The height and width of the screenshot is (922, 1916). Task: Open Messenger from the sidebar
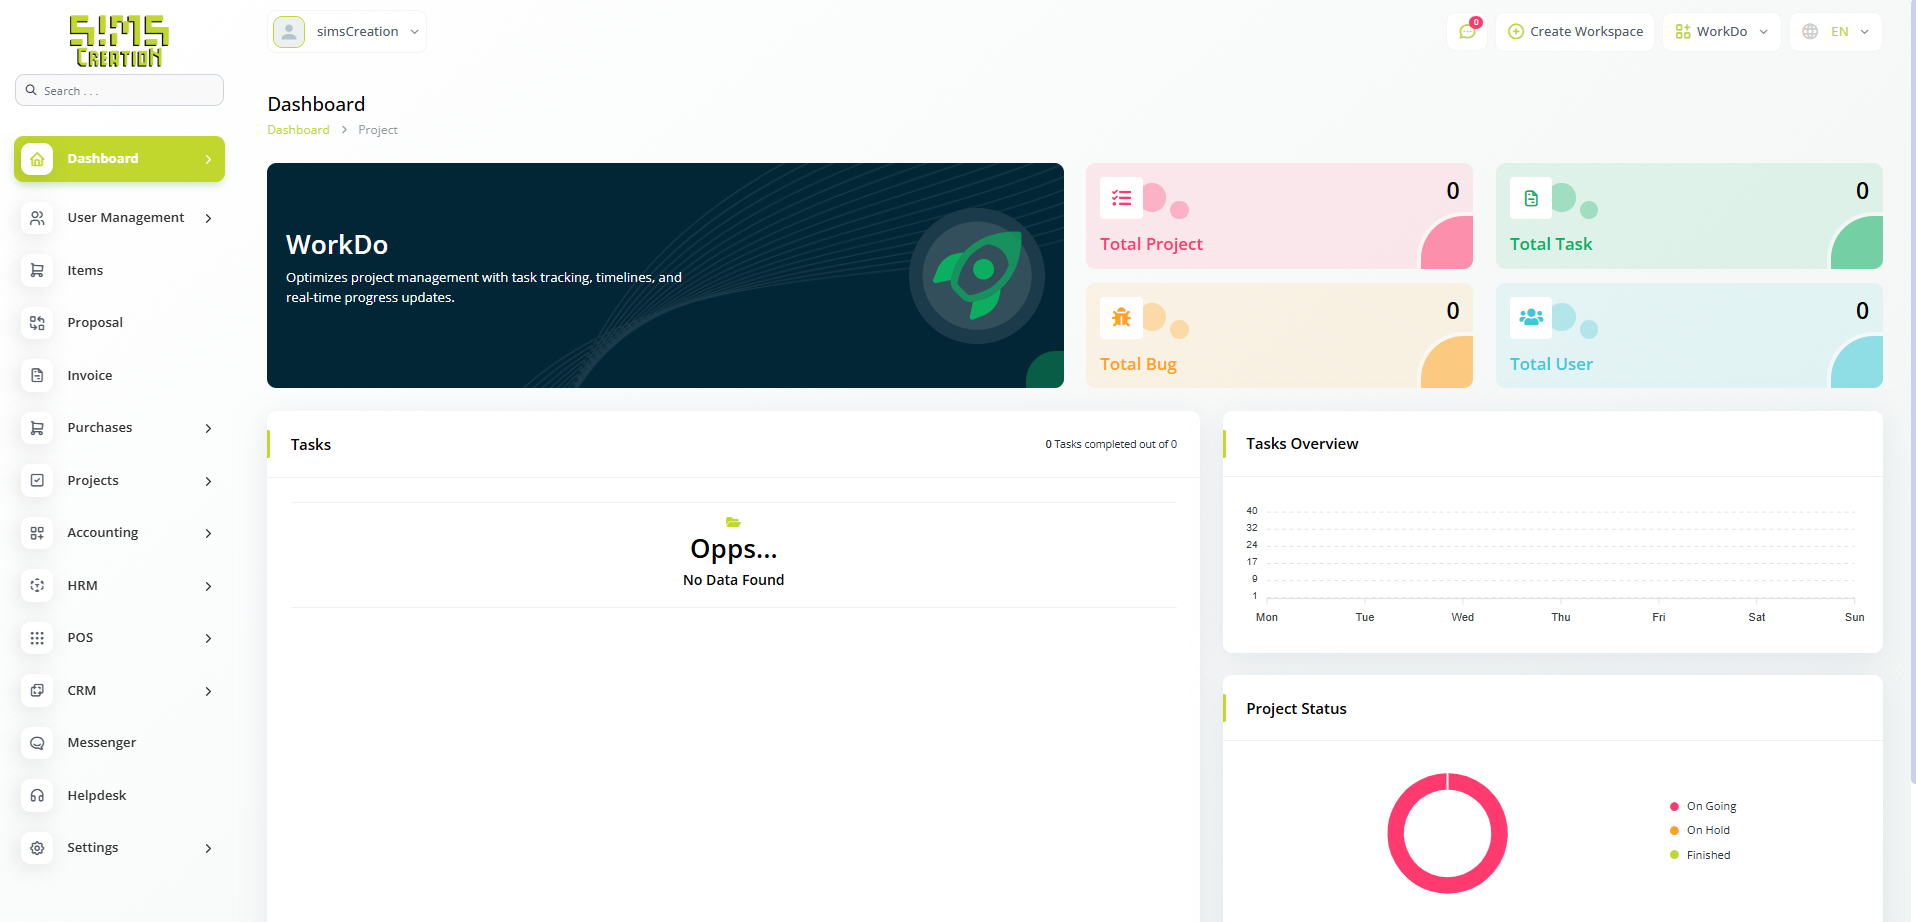101,743
